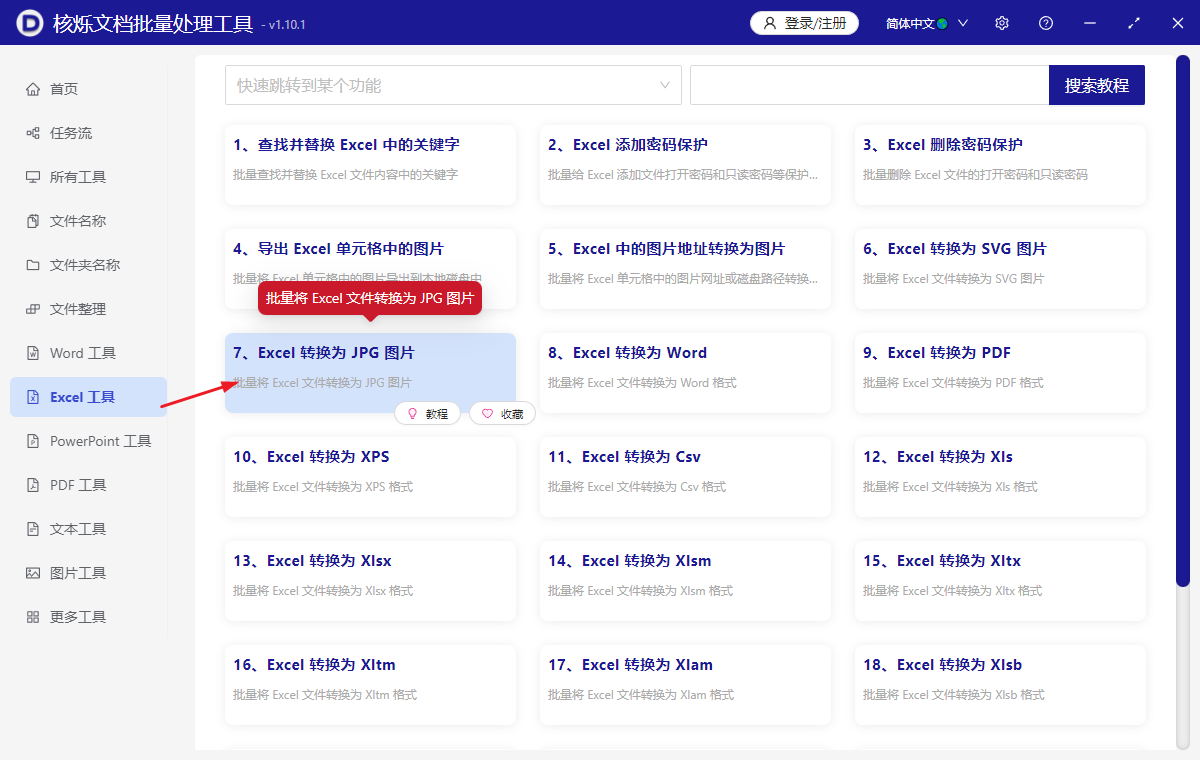Click the 登录/注册 login button
The height and width of the screenshot is (760, 1200).
coord(804,23)
